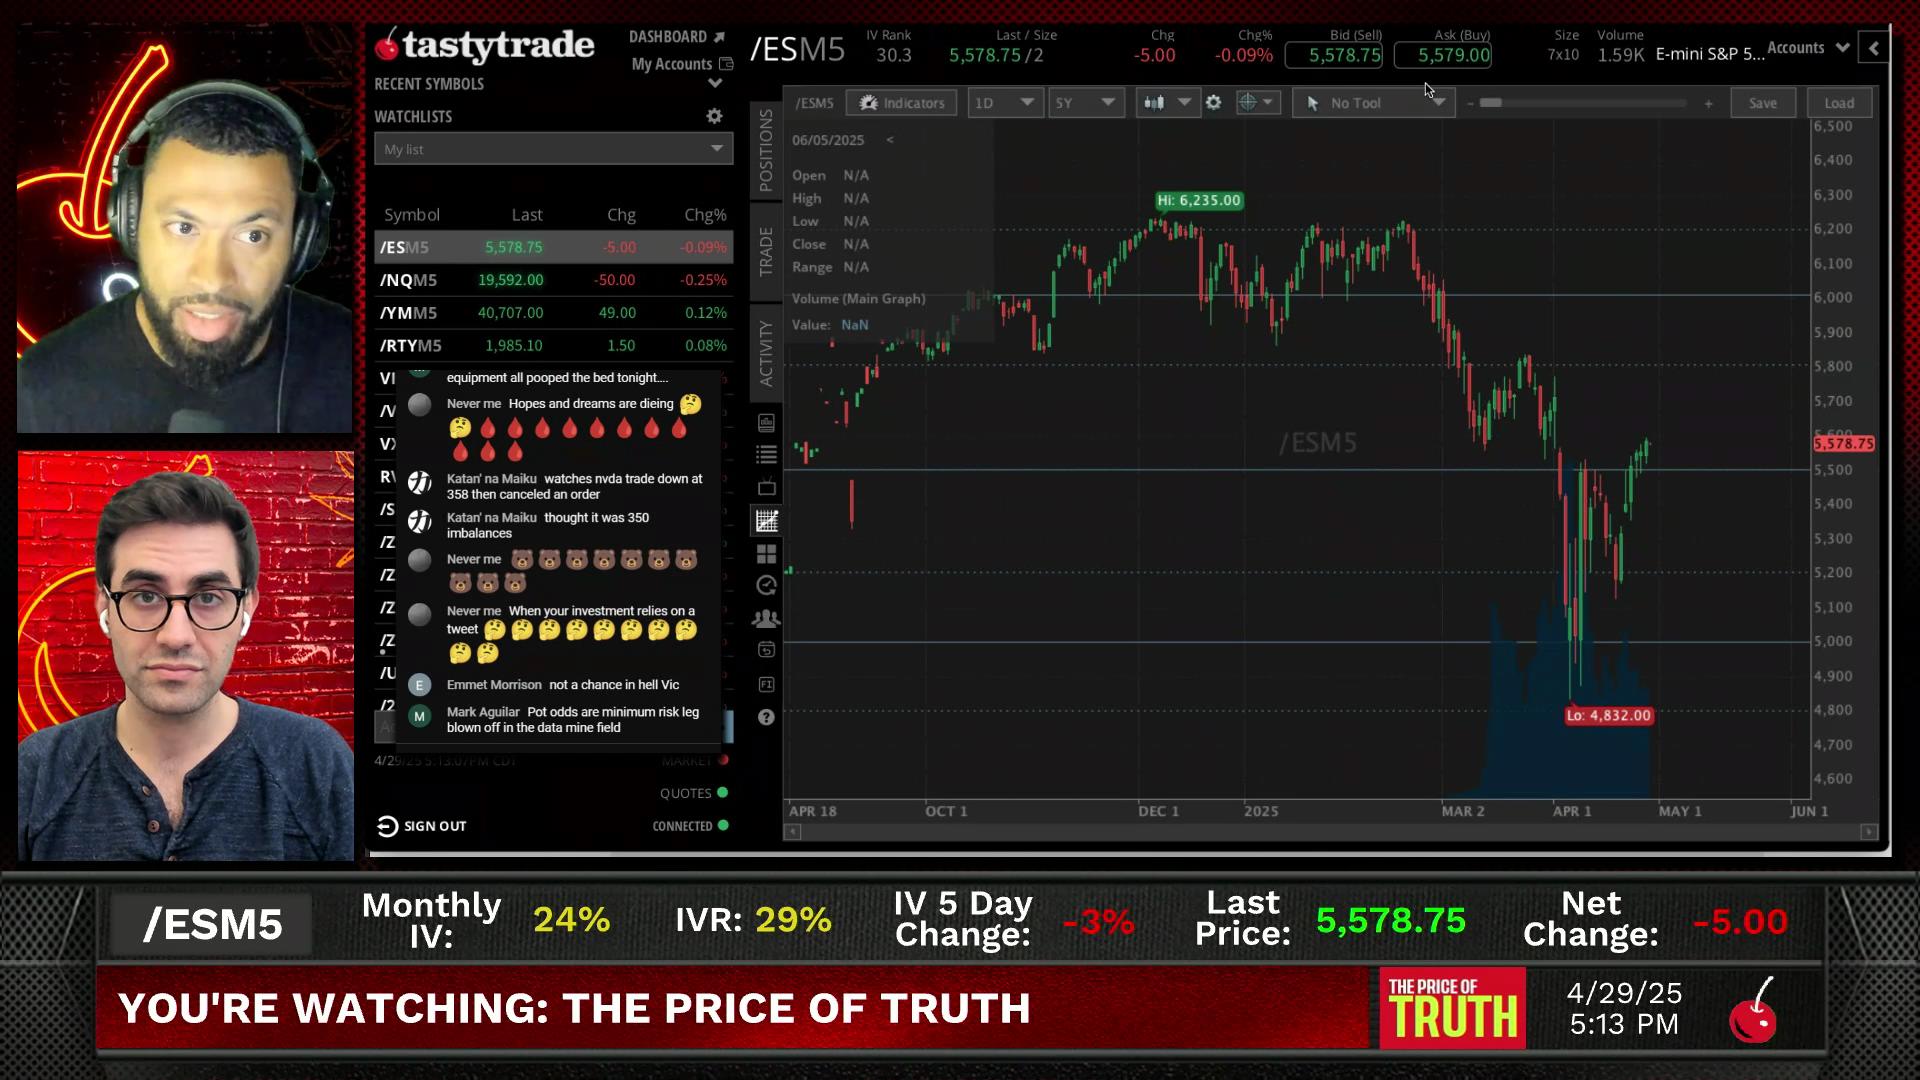Screen dimensions: 1920x1080
Task: Open the 1D interval dropdown
Action: coord(1004,103)
